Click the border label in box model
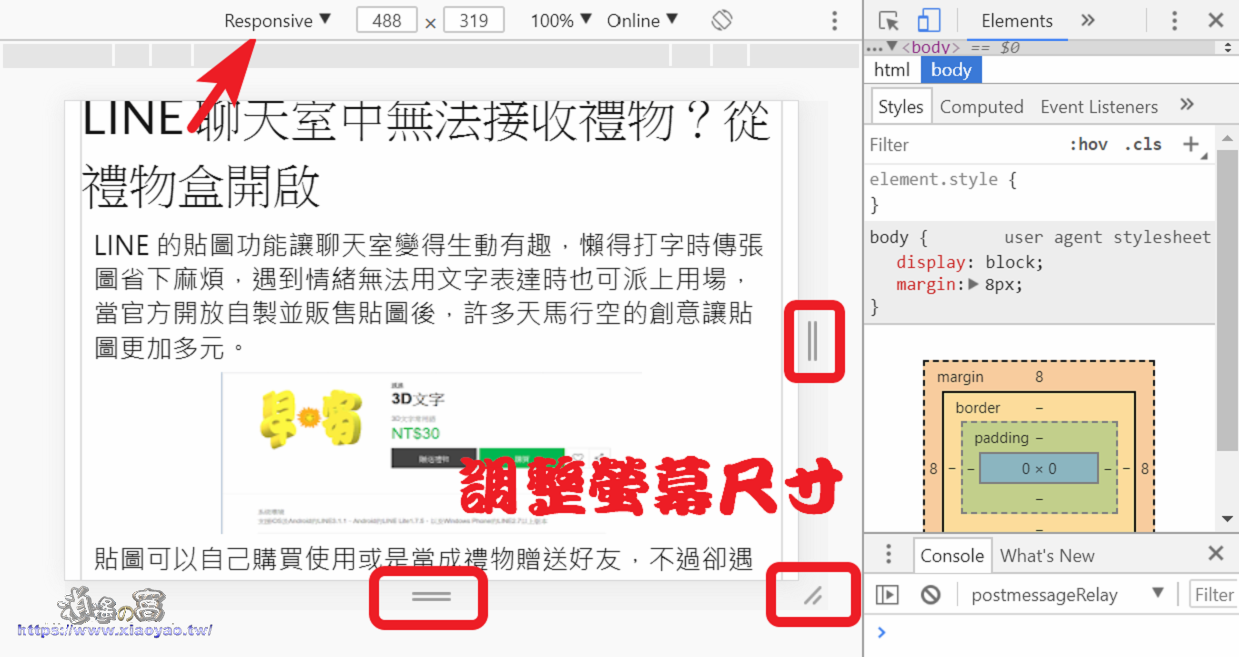The image size is (1239, 657). click(x=978, y=407)
